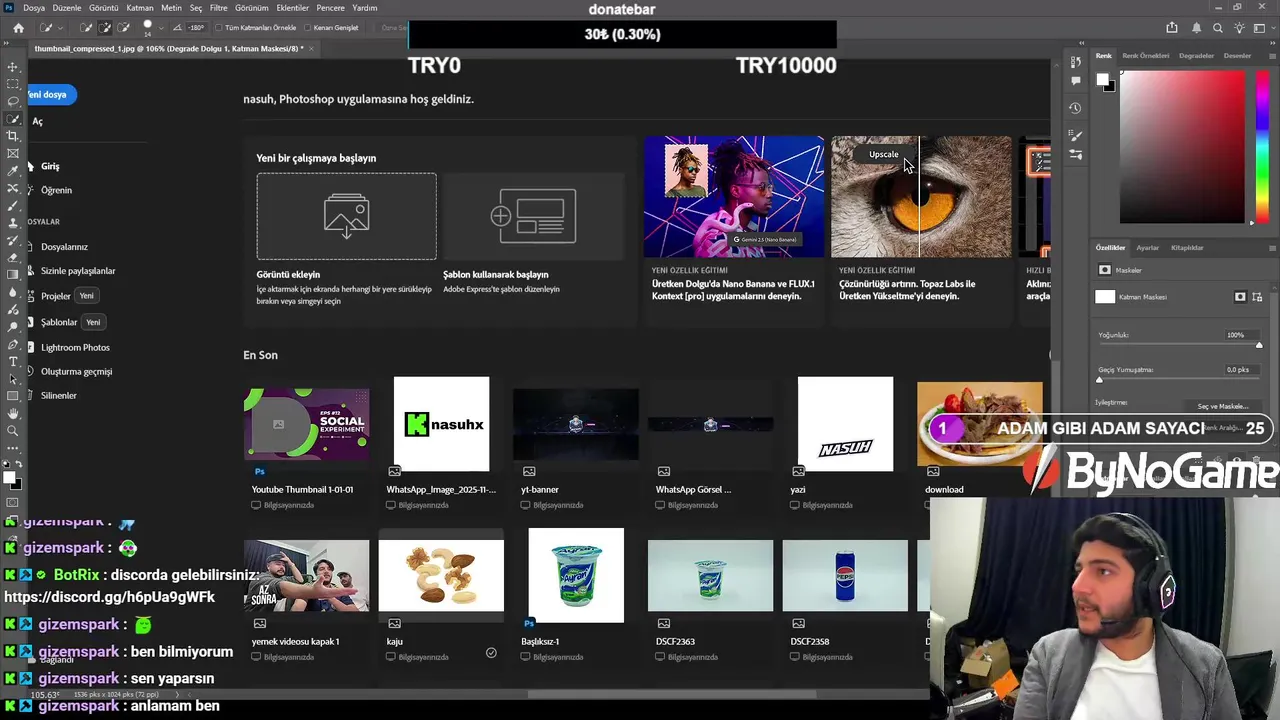Swap foreground and background colors
The height and width of the screenshot is (720, 1280).
click(x=18, y=465)
